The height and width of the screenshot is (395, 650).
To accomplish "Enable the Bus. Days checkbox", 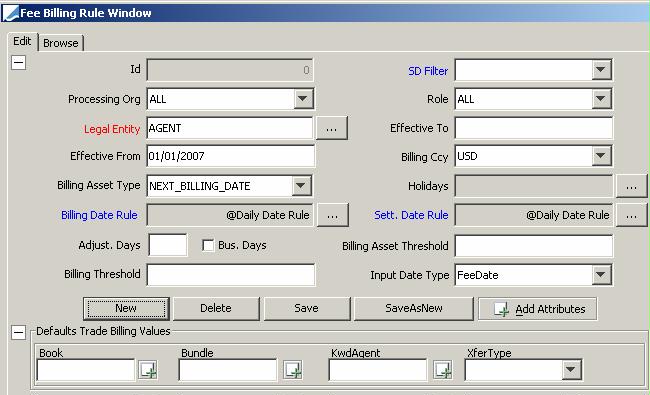I will click(208, 245).
